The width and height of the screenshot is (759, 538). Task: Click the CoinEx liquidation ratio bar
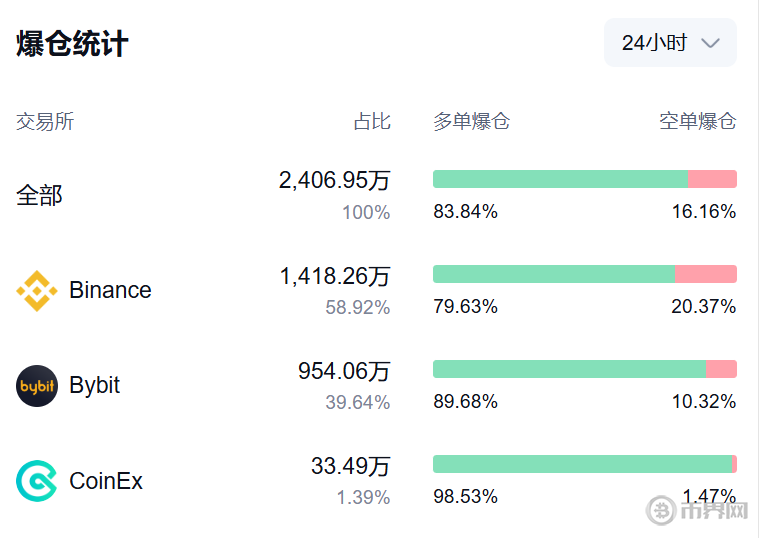tap(584, 464)
